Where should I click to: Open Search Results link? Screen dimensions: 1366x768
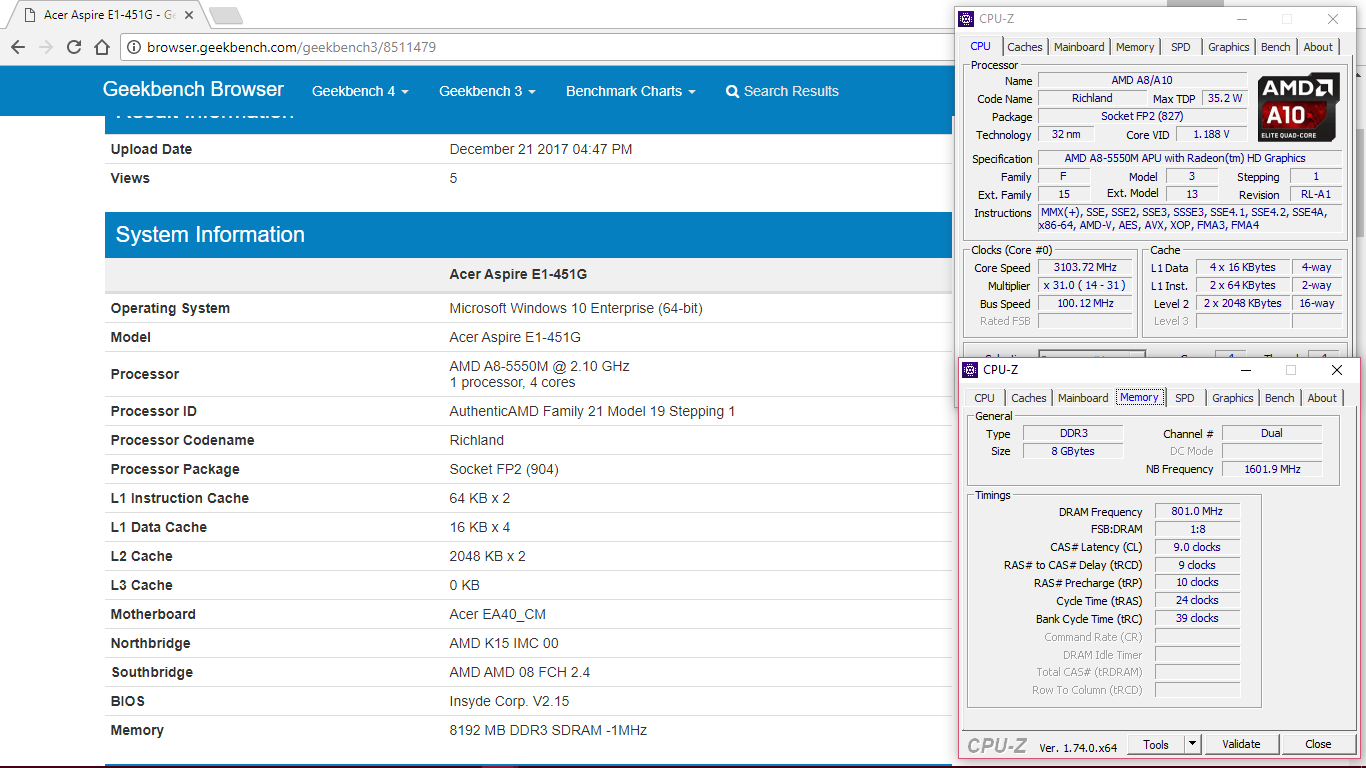(782, 91)
